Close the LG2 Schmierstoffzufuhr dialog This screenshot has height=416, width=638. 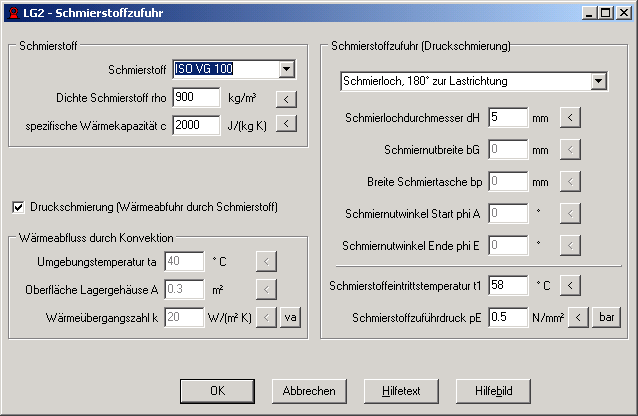(624, 13)
